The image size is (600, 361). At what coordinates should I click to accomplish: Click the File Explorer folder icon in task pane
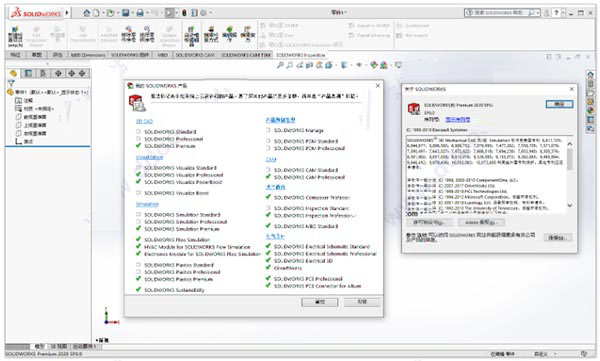[x=590, y=93]
